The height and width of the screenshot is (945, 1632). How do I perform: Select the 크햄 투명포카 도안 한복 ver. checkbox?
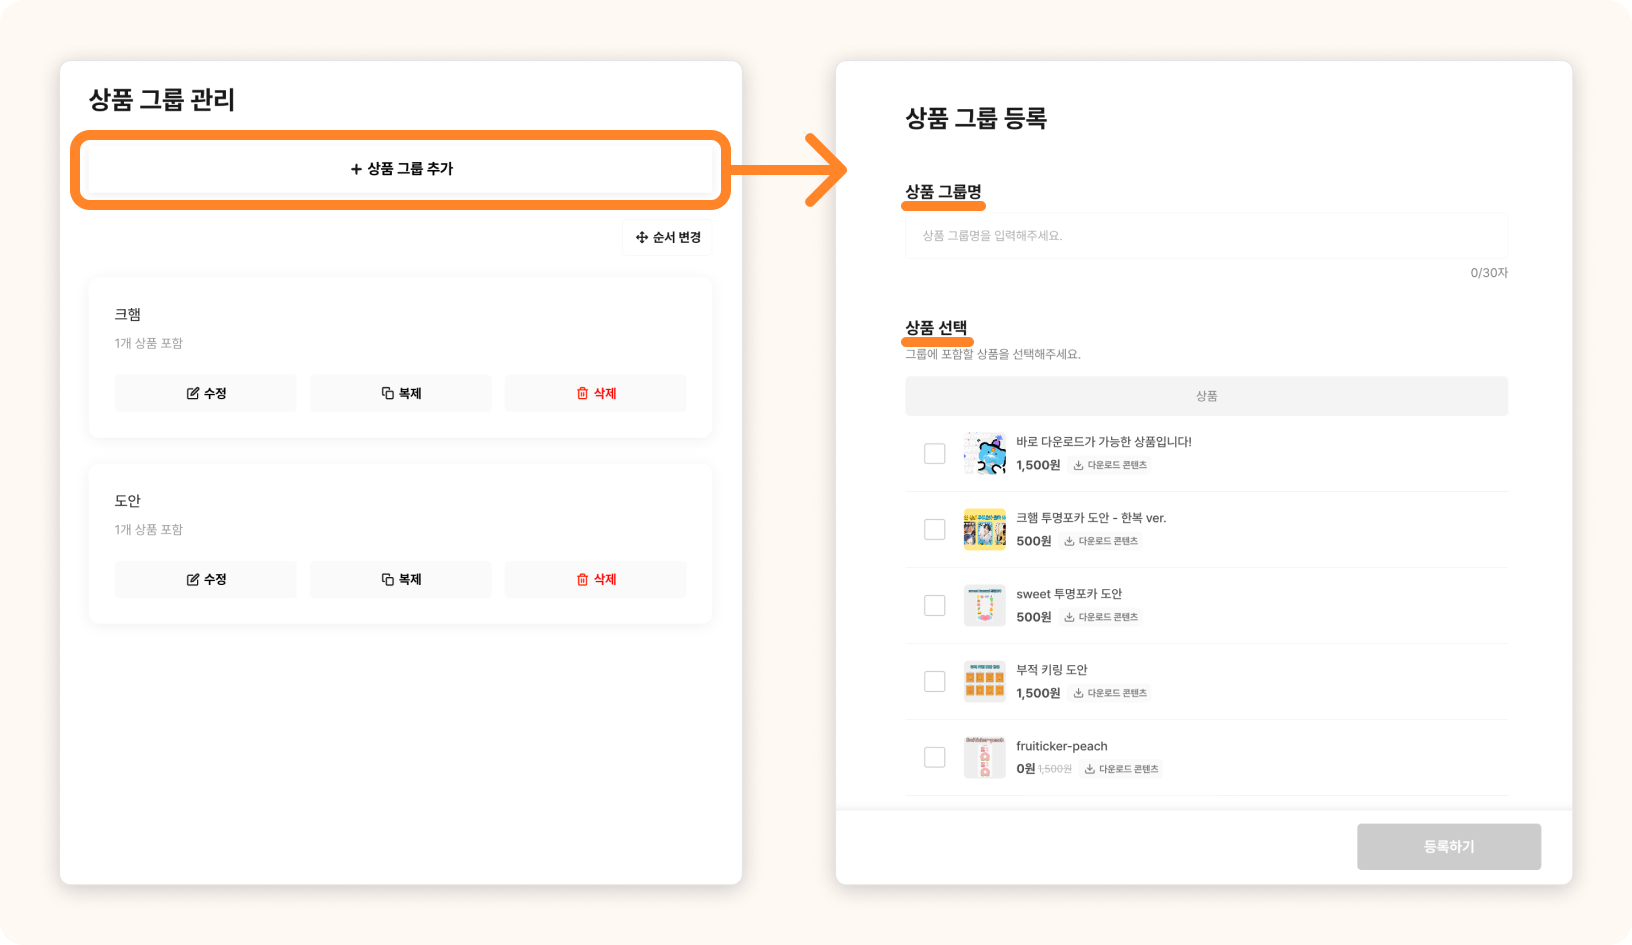[x=934, y=530]
